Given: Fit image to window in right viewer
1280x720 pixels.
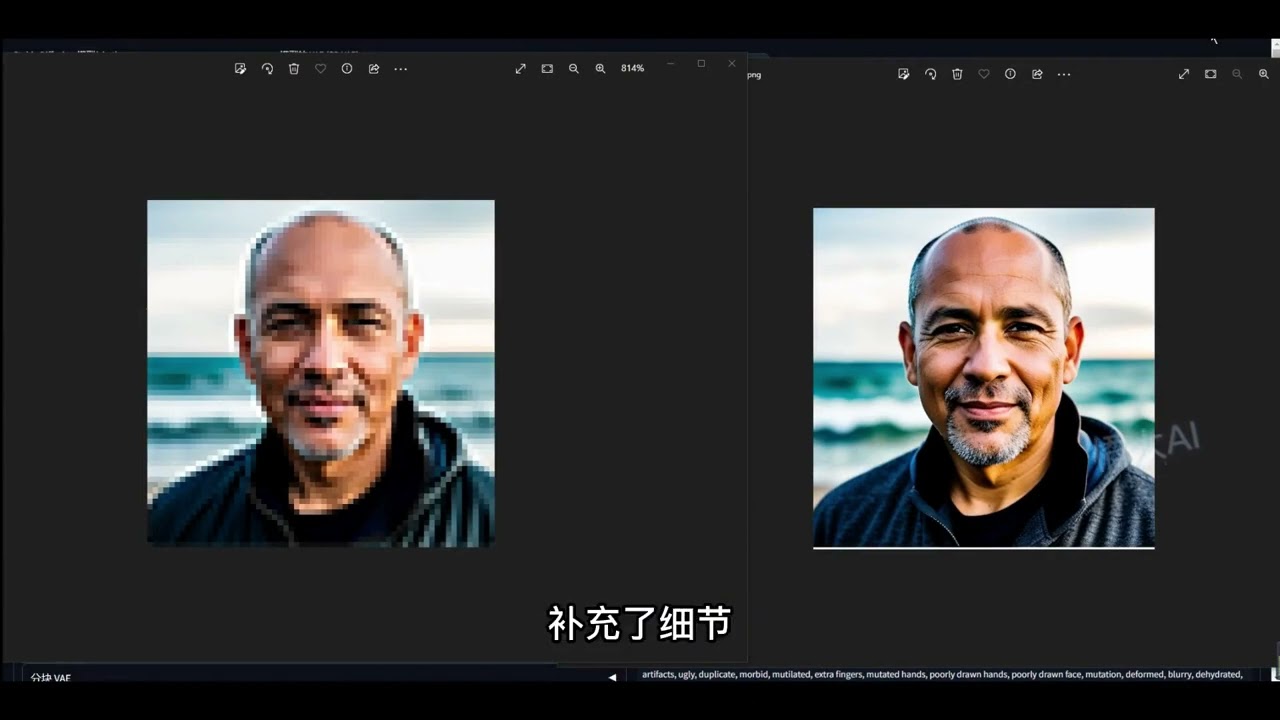Looking at the screenshot, I should 1210,74.
